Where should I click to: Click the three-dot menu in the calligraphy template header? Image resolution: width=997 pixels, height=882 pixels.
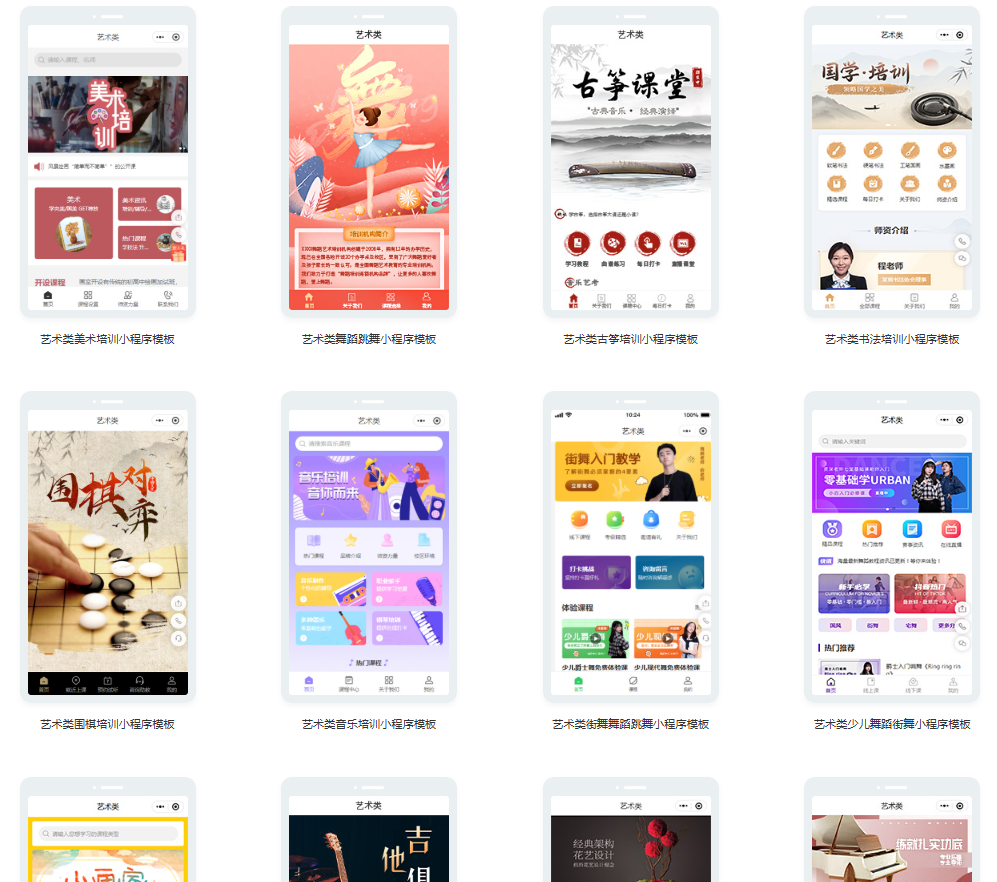coord(944,35)
